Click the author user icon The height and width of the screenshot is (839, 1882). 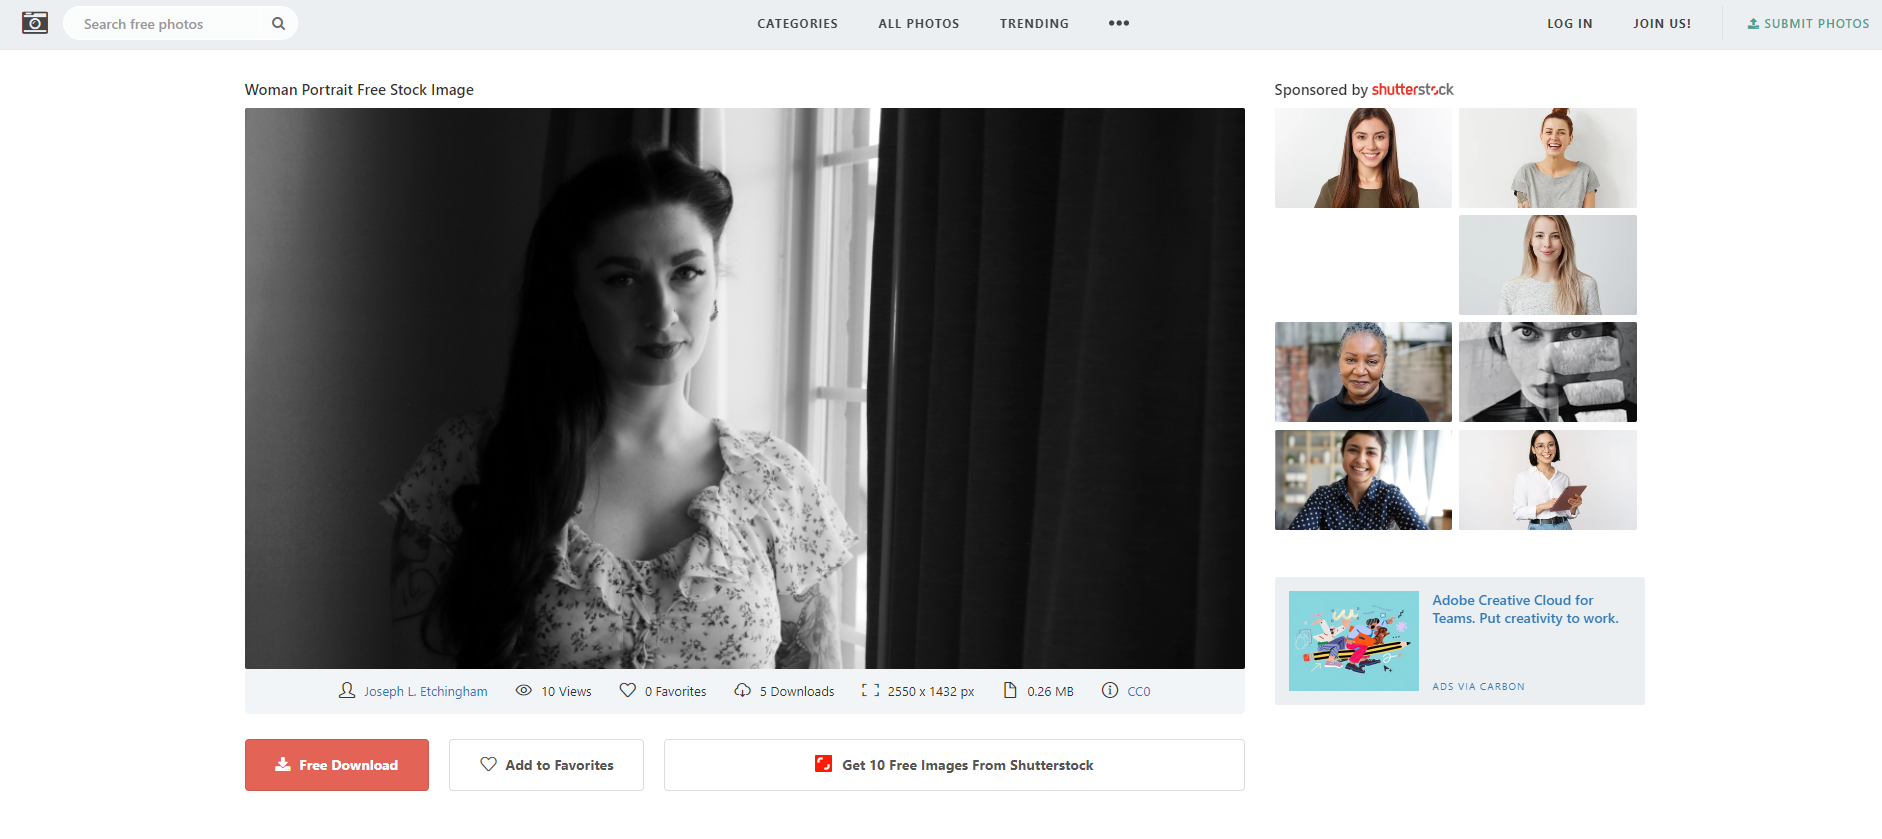tap(347, 690)
